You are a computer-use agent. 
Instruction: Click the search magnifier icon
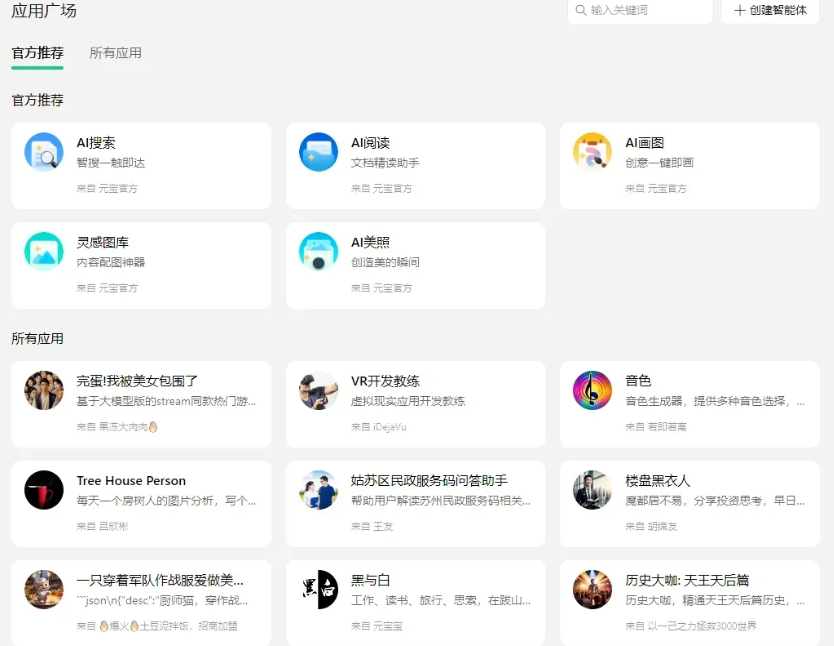[580, 10]
